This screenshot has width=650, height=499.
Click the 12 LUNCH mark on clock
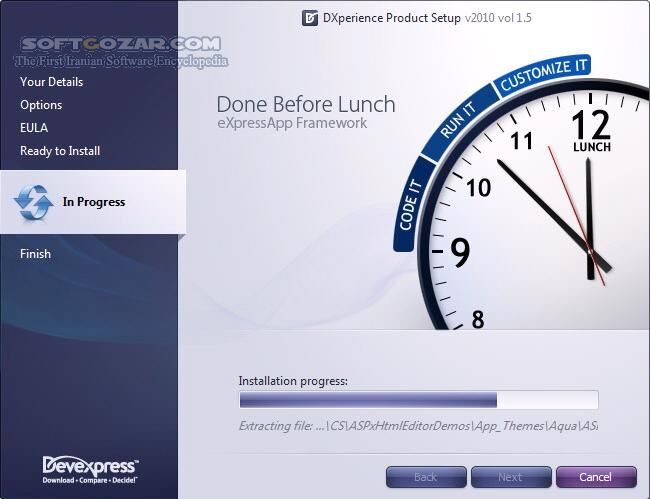point(591,129)
